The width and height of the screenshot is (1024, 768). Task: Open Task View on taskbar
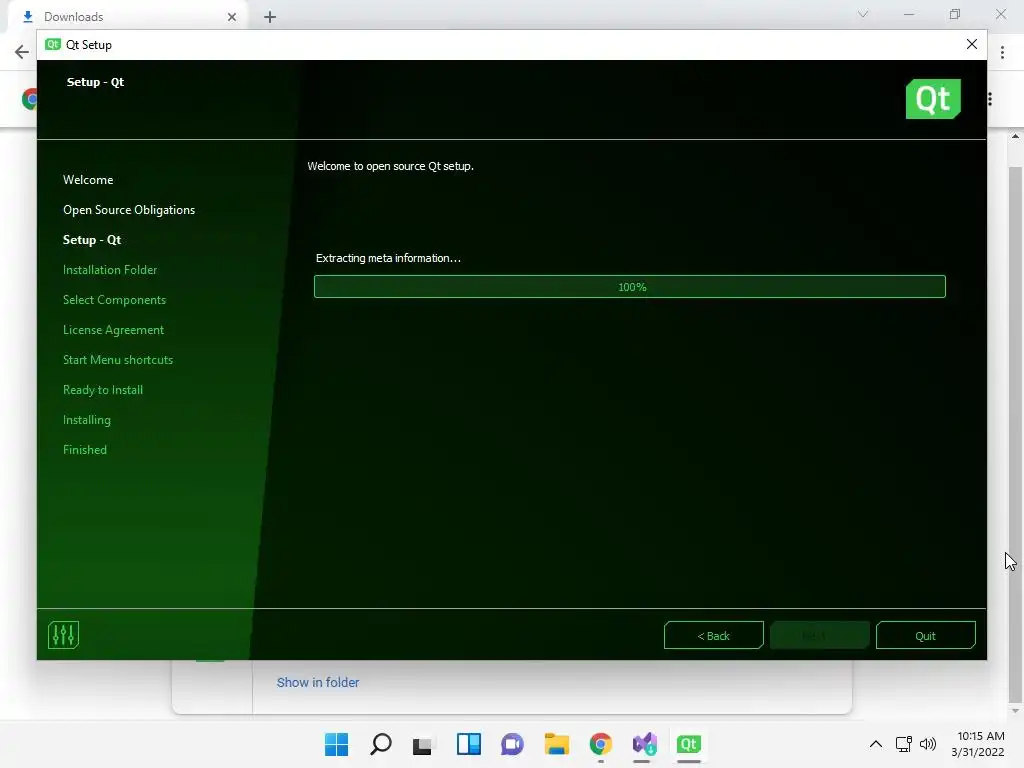423,744
